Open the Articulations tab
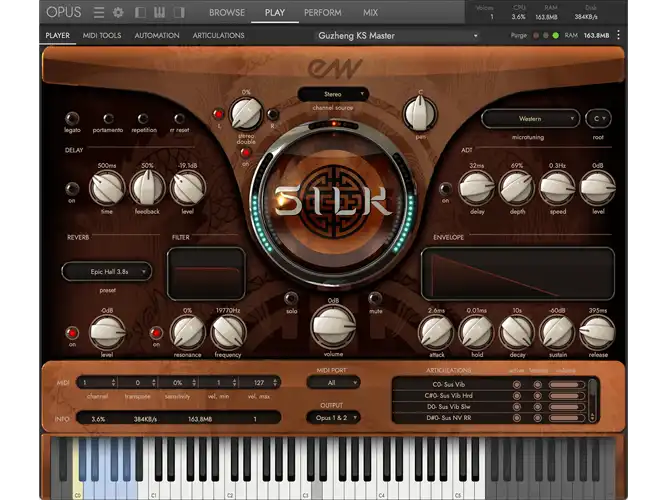Image resolution: width=667 pixels, height=500 pixels. 218,35
